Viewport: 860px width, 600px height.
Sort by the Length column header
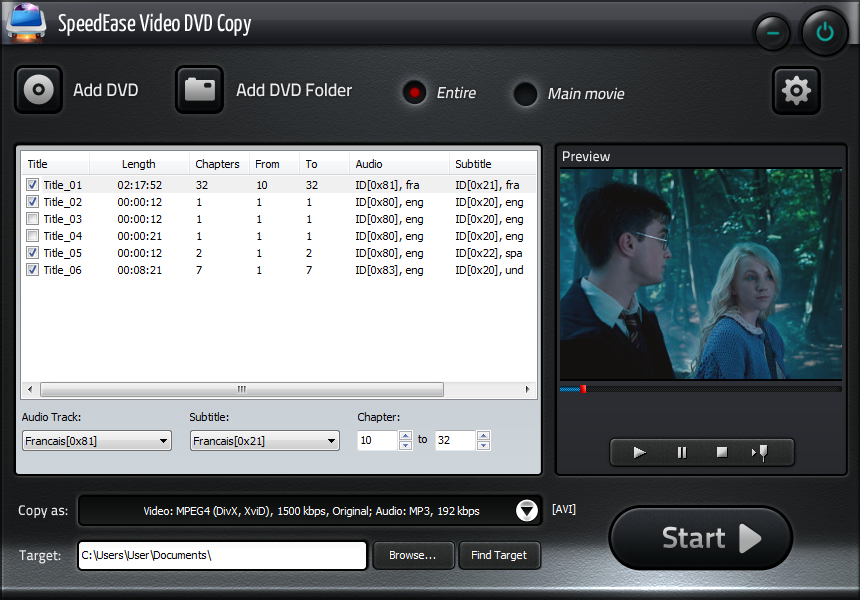pyautogui.click(x=139, y=164)
